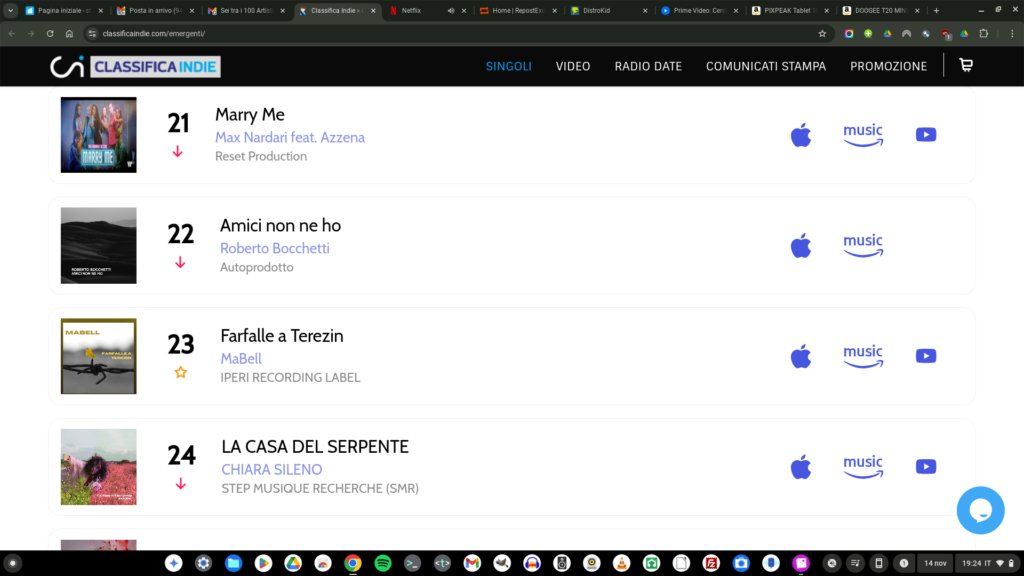Image resolution: width=1024 pixels, height=576 pixels.
Task: Open the calendar showing 14 nov
Action: click(935, 563)
